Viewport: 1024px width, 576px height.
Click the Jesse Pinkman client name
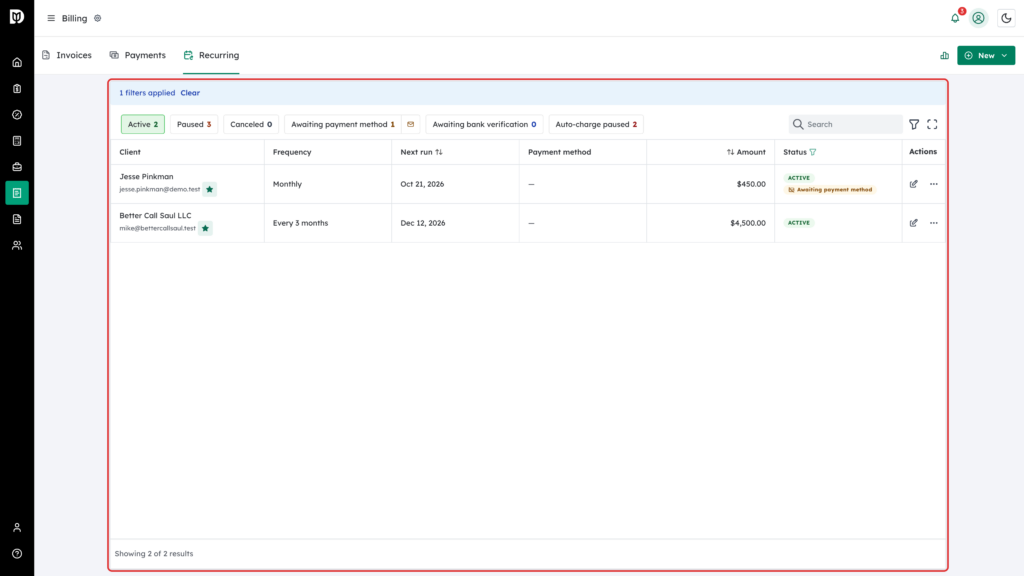pos(146,176)
